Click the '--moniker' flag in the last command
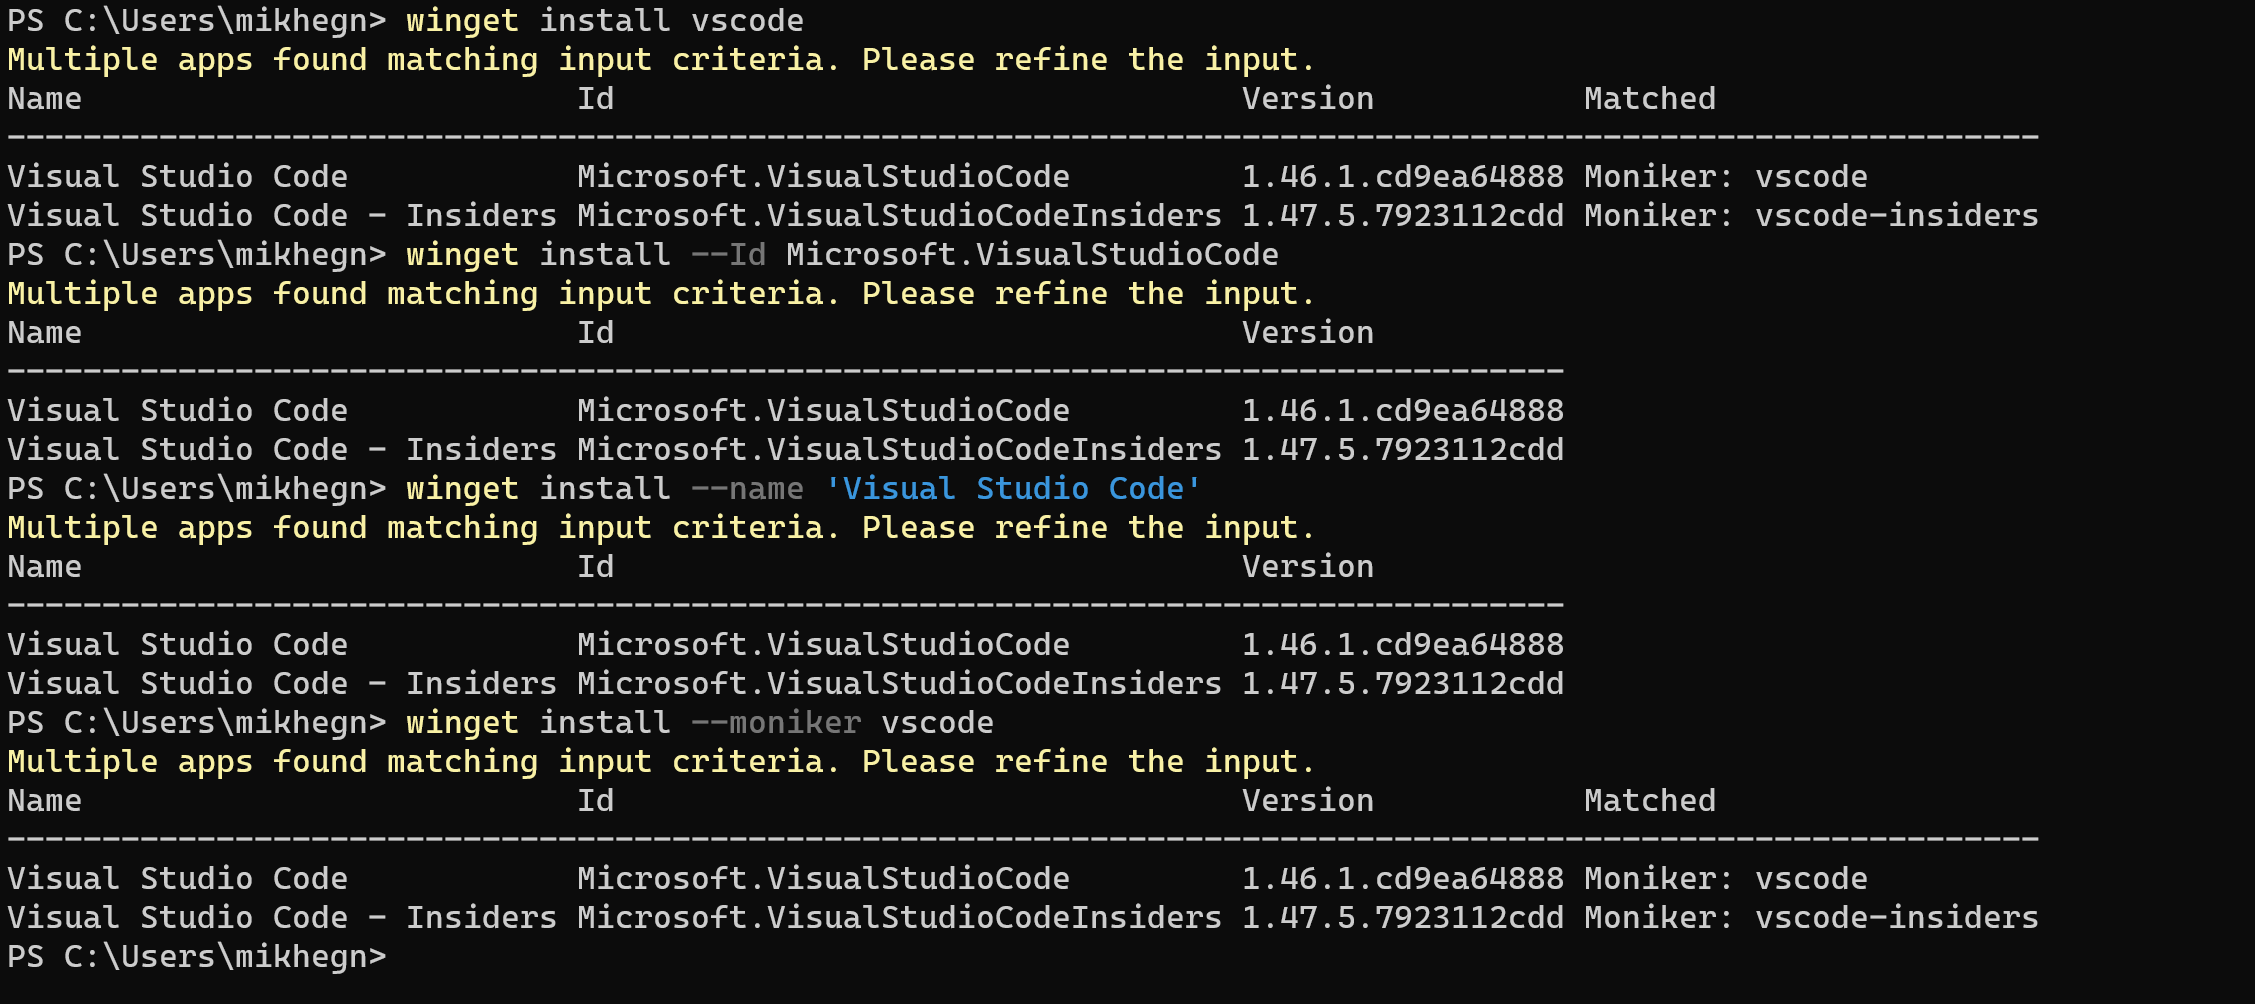 point(776,723)
